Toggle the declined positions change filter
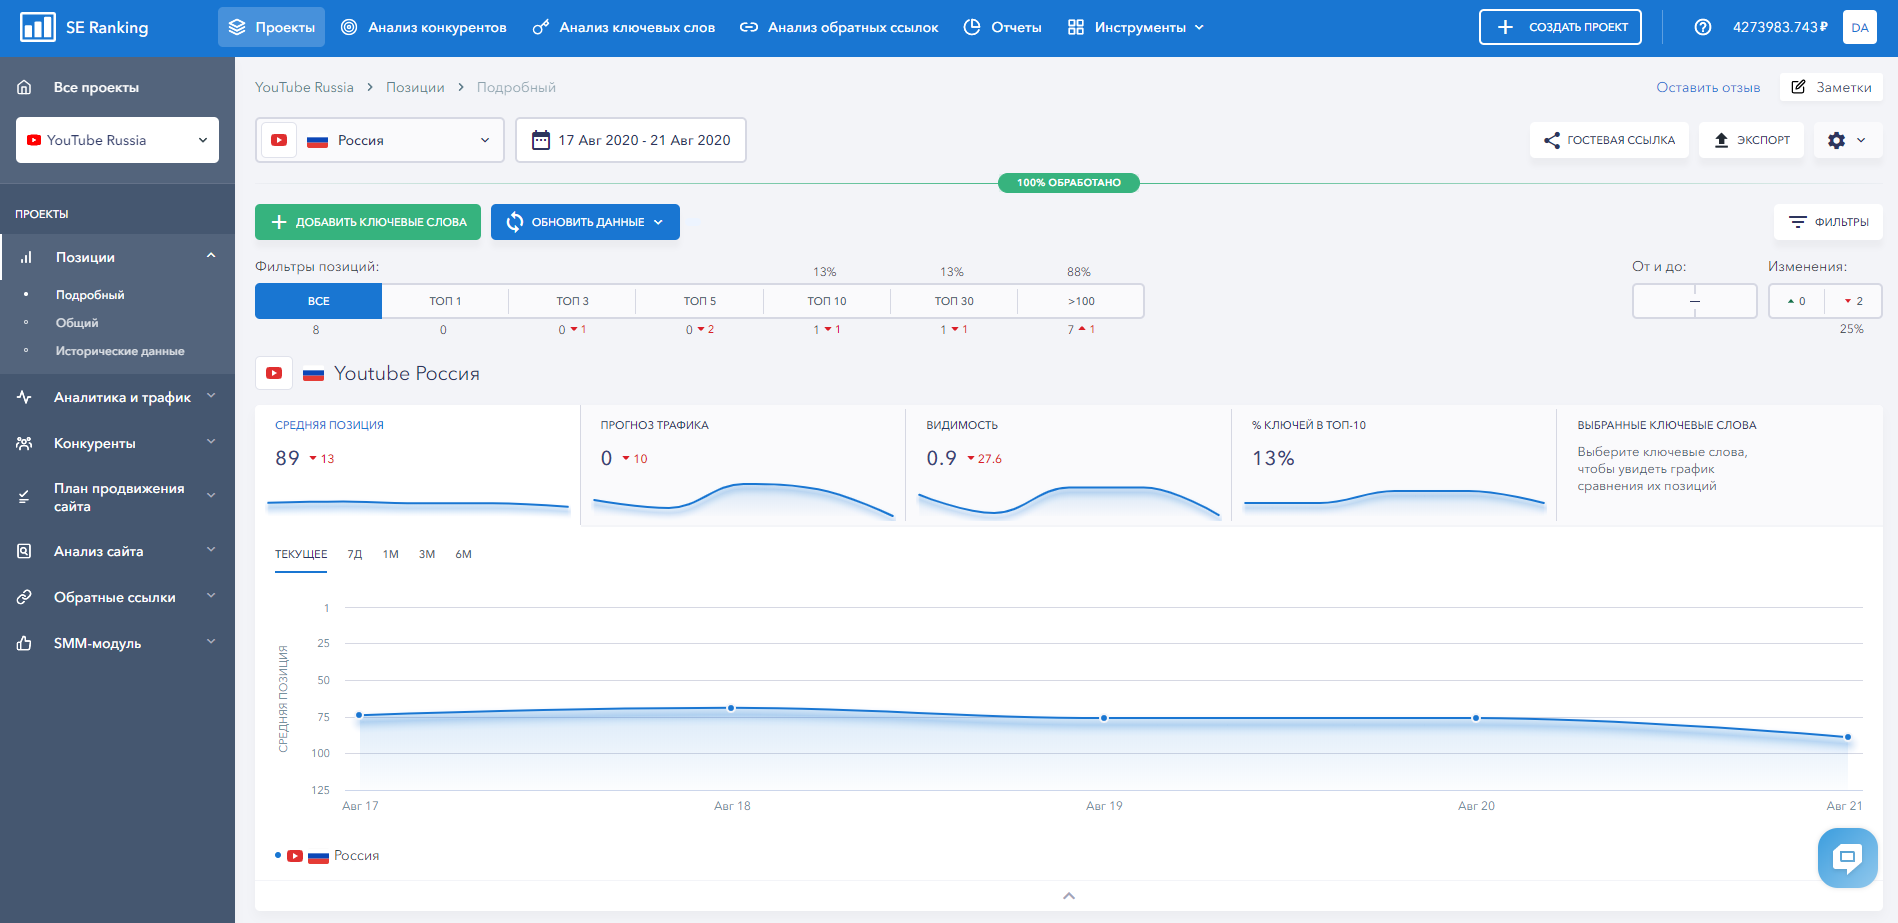The image size is (1898, 923). click(1854, 301)
